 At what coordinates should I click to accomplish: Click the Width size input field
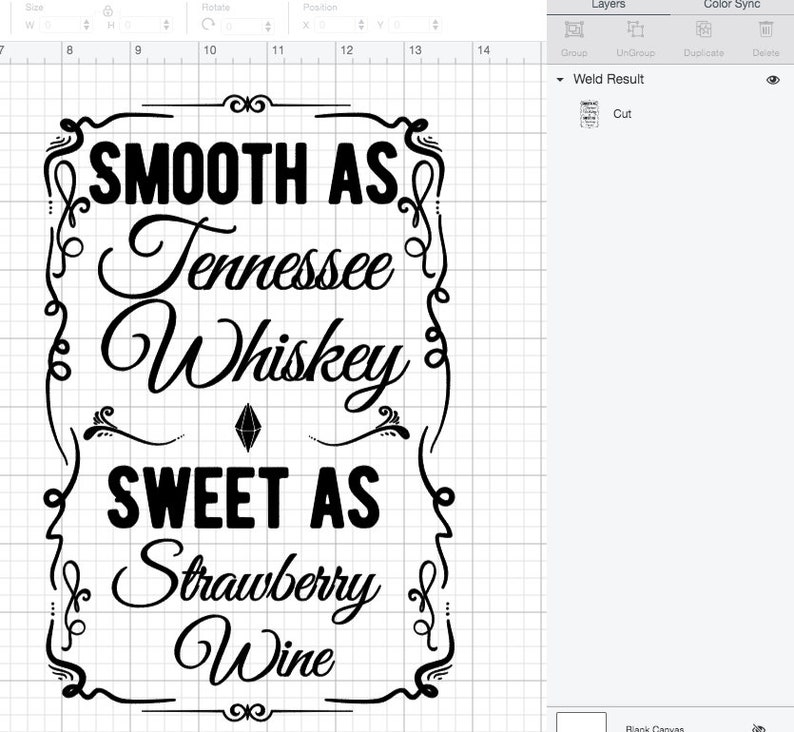61,25
